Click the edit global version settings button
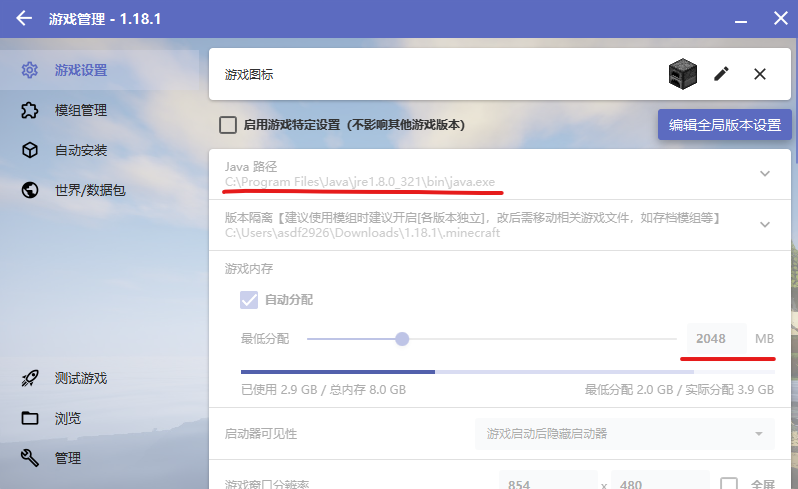Viewport: 798px width, 489px height. click(724, 125)
